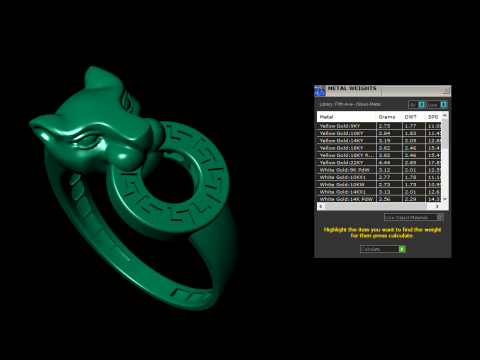
Task: Click the Grams value for White Gold:9K PdW
Action: (x=389, y=170)
